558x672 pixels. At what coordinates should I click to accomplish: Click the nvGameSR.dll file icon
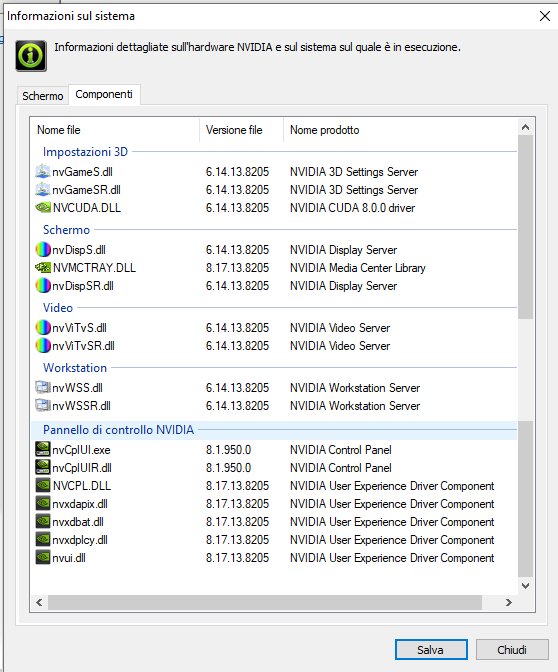42,189
